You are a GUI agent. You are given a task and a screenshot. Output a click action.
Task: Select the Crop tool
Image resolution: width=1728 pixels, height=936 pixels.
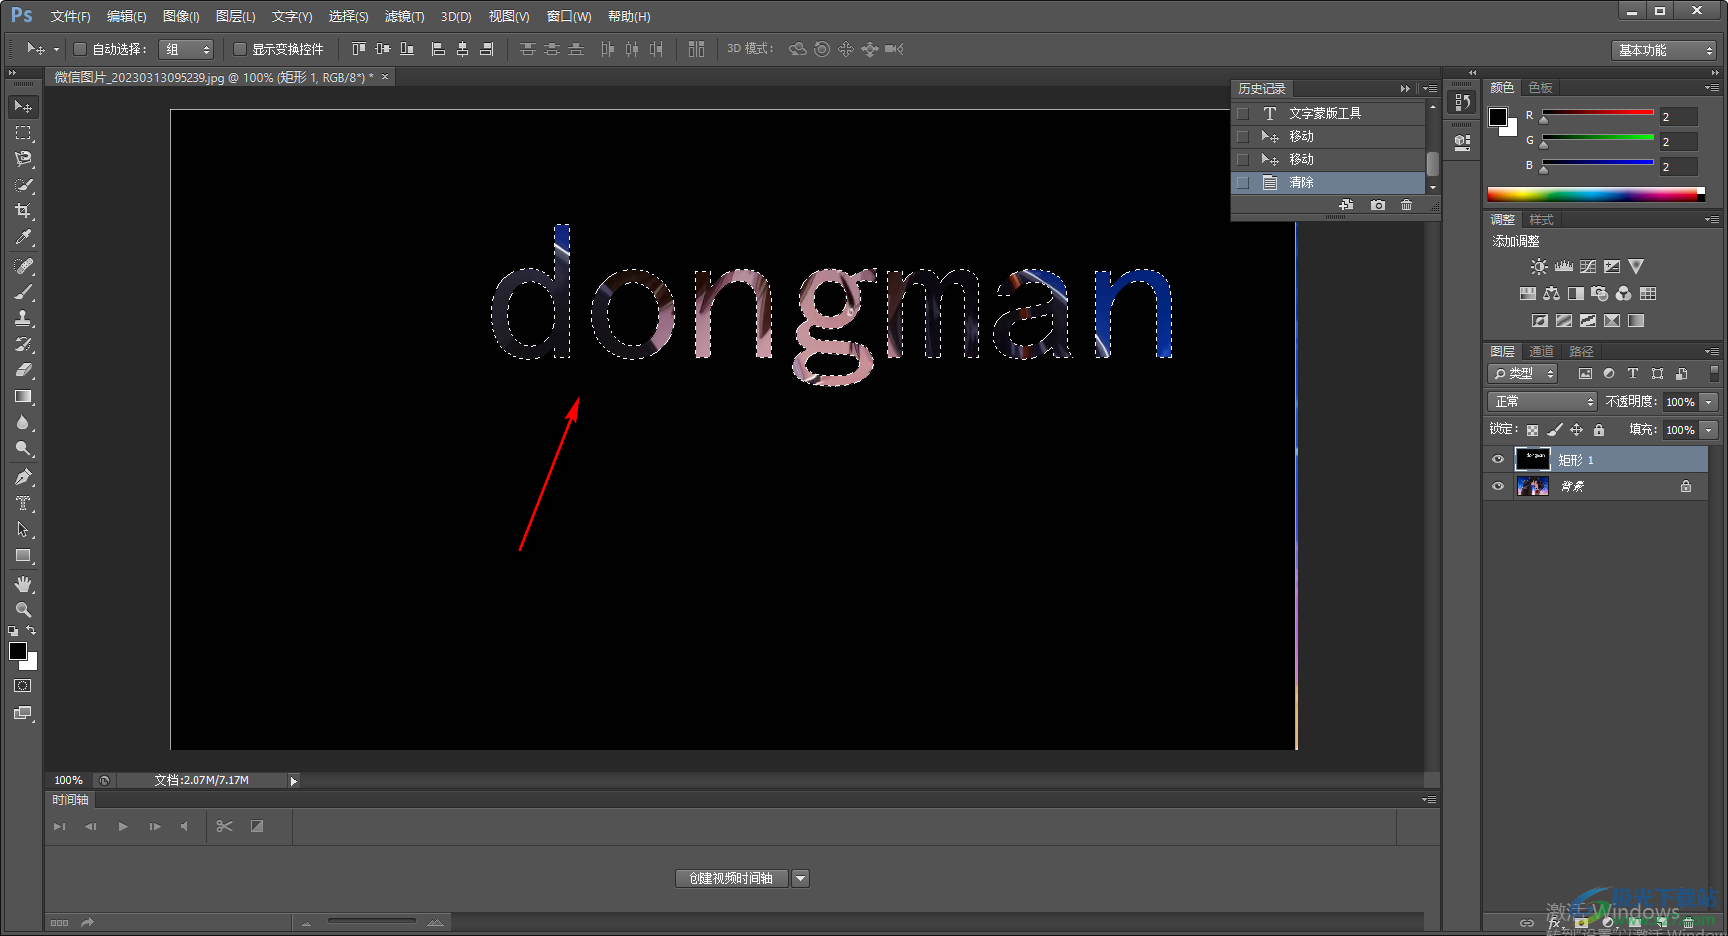(23, 211)
